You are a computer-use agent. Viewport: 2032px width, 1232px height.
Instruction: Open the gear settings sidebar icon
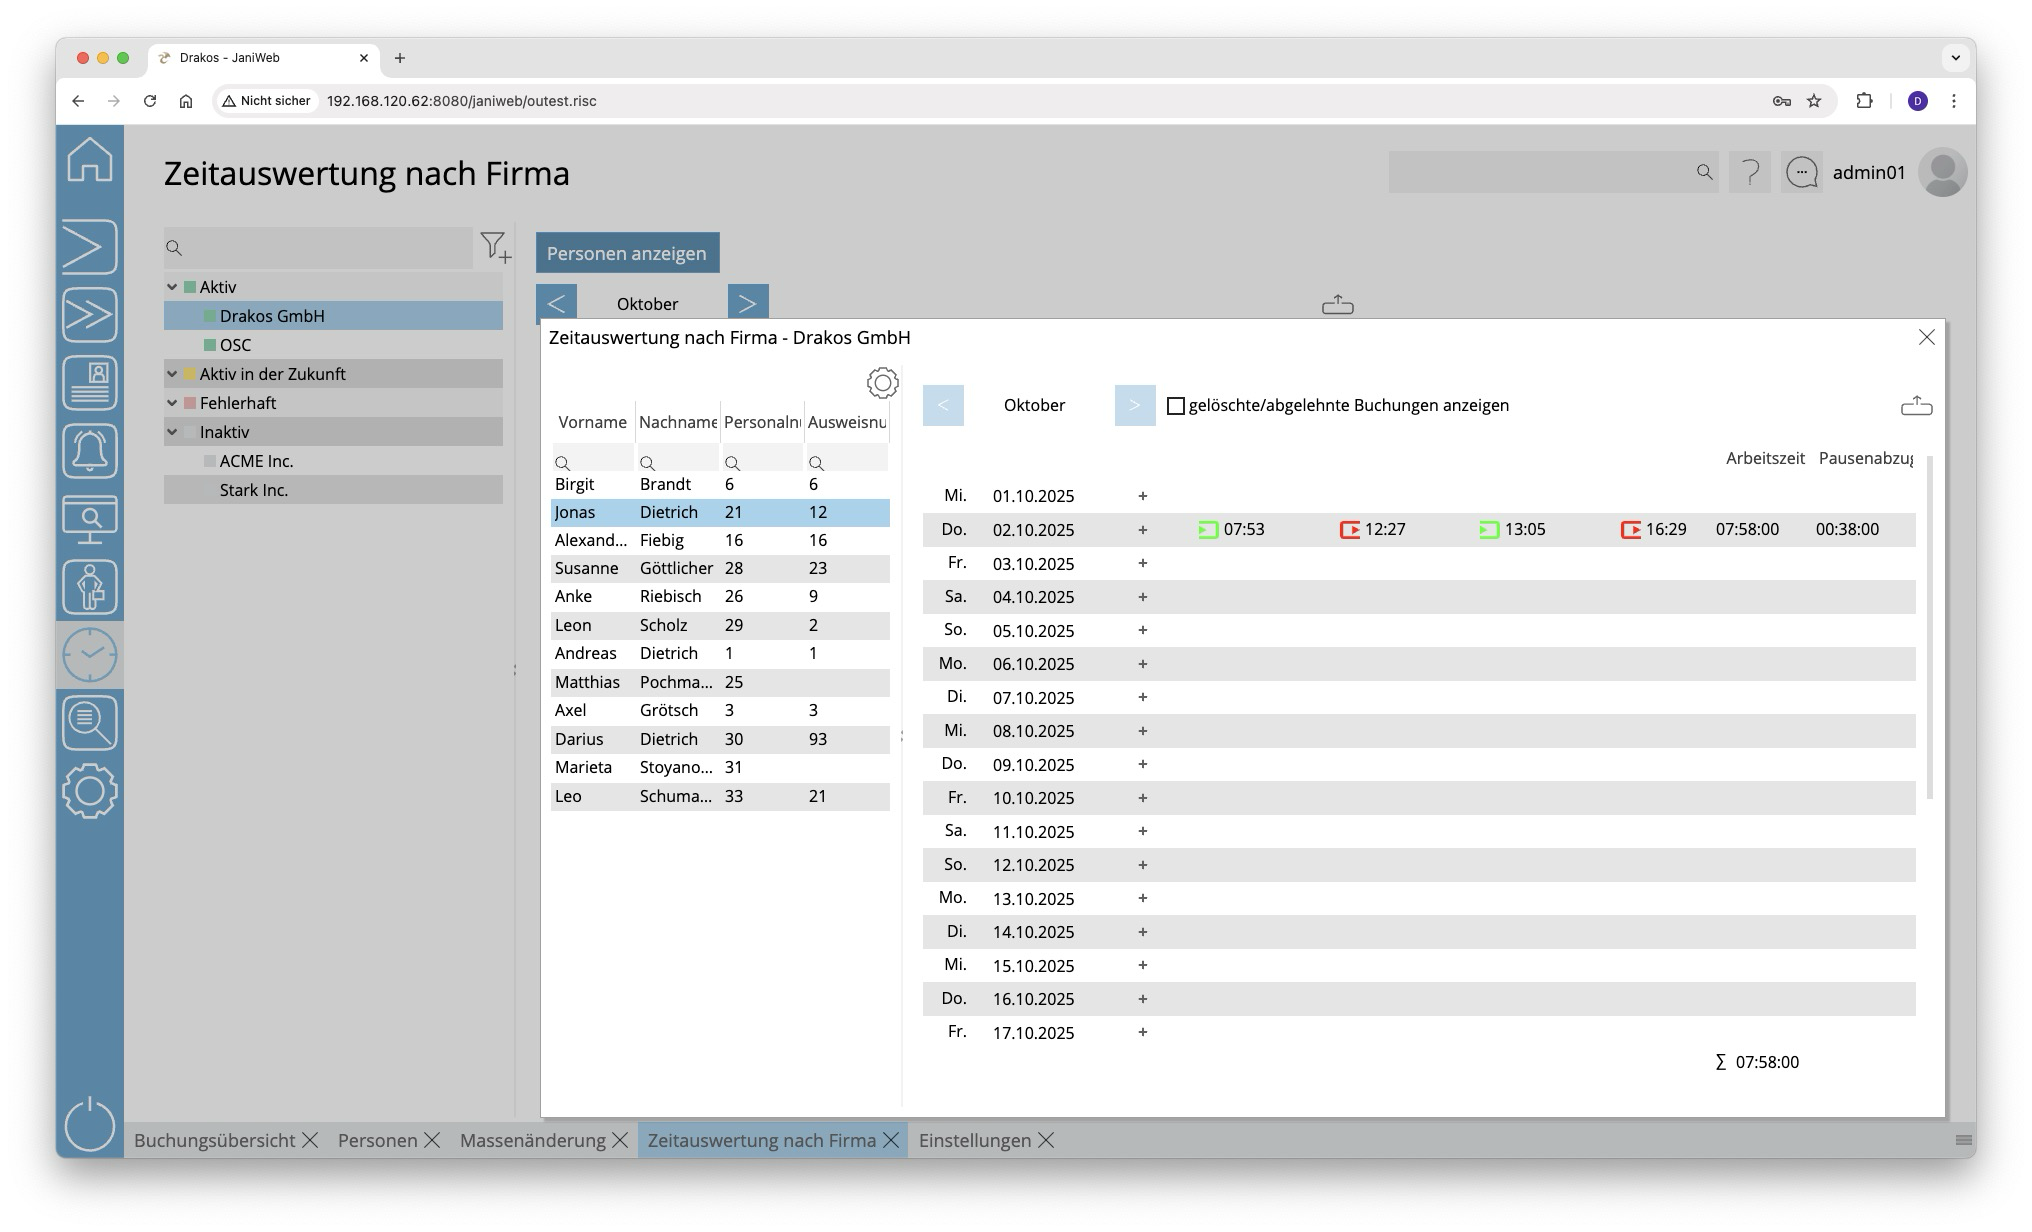[90, 791]
